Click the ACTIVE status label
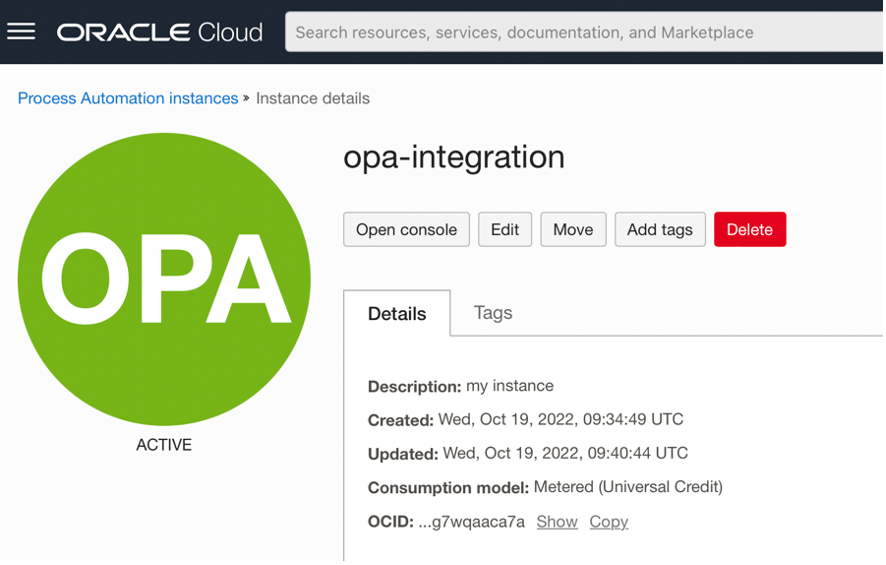 click(x=164, y=445)
